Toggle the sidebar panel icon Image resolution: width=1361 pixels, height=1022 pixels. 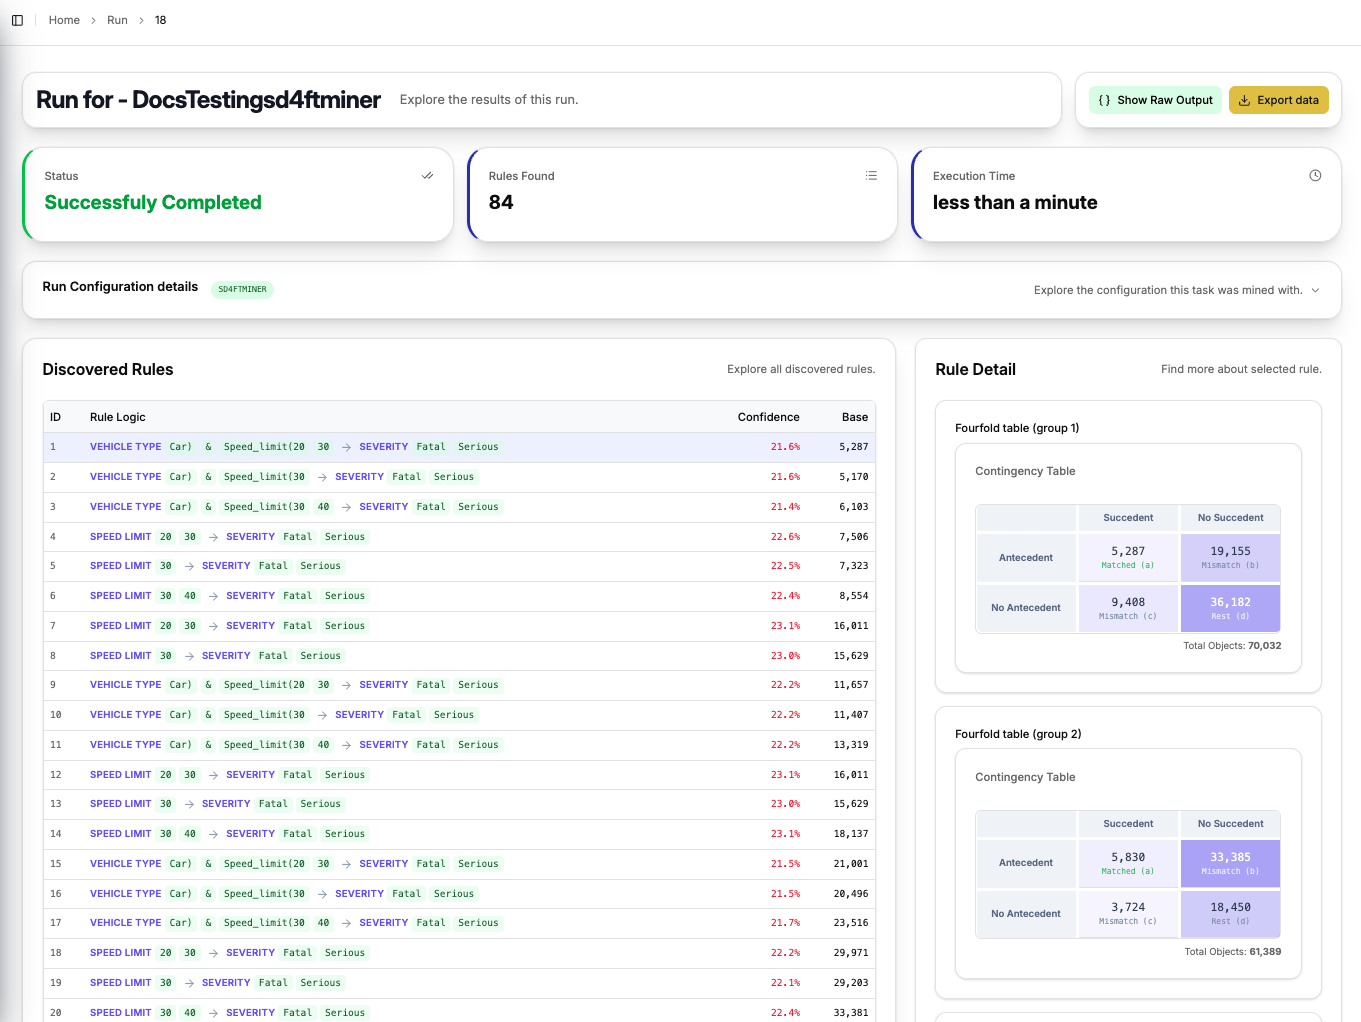tap(16, 20)
